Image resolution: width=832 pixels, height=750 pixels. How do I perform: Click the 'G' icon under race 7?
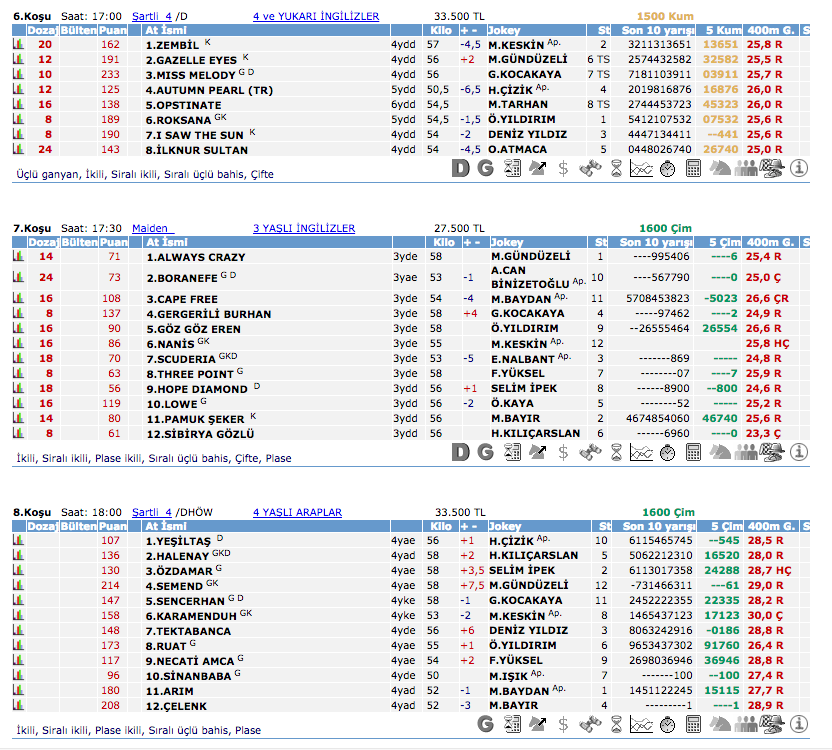[x=486, y=453]
